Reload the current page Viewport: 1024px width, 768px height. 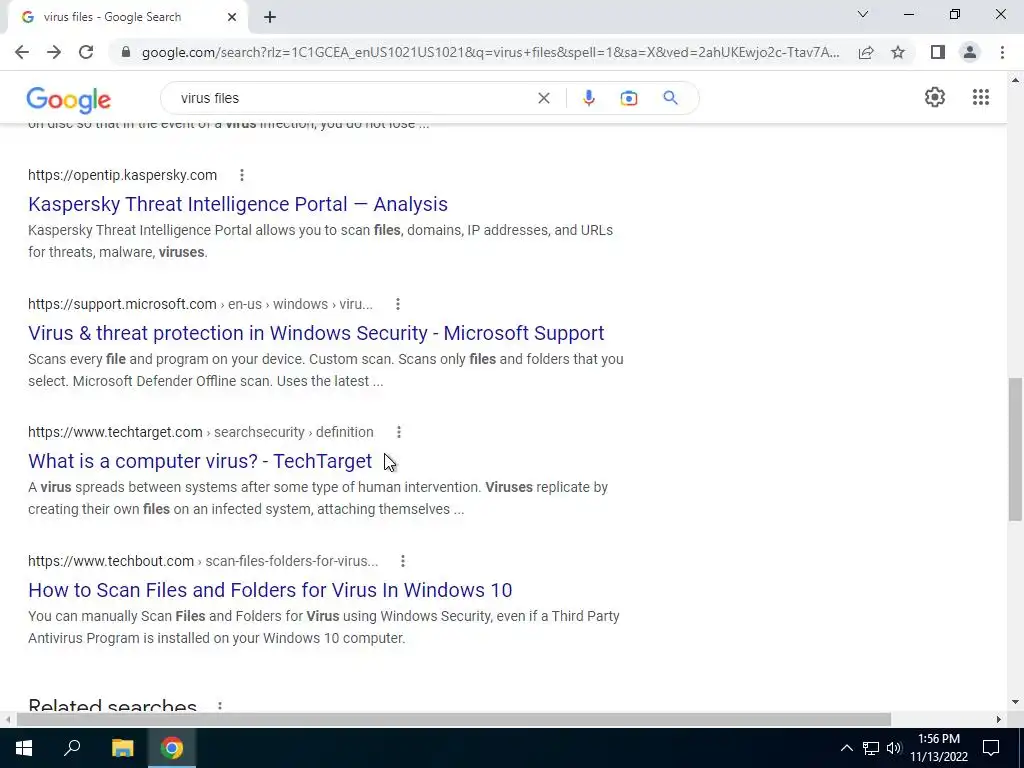(86, 52)
